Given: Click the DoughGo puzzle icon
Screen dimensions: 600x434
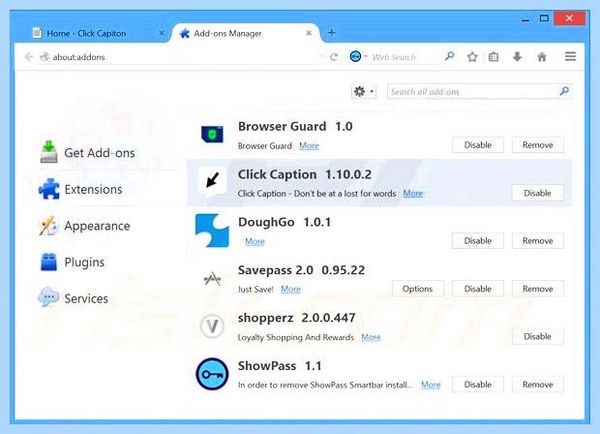Looking at the screenshot, I should tap(212, 230).
